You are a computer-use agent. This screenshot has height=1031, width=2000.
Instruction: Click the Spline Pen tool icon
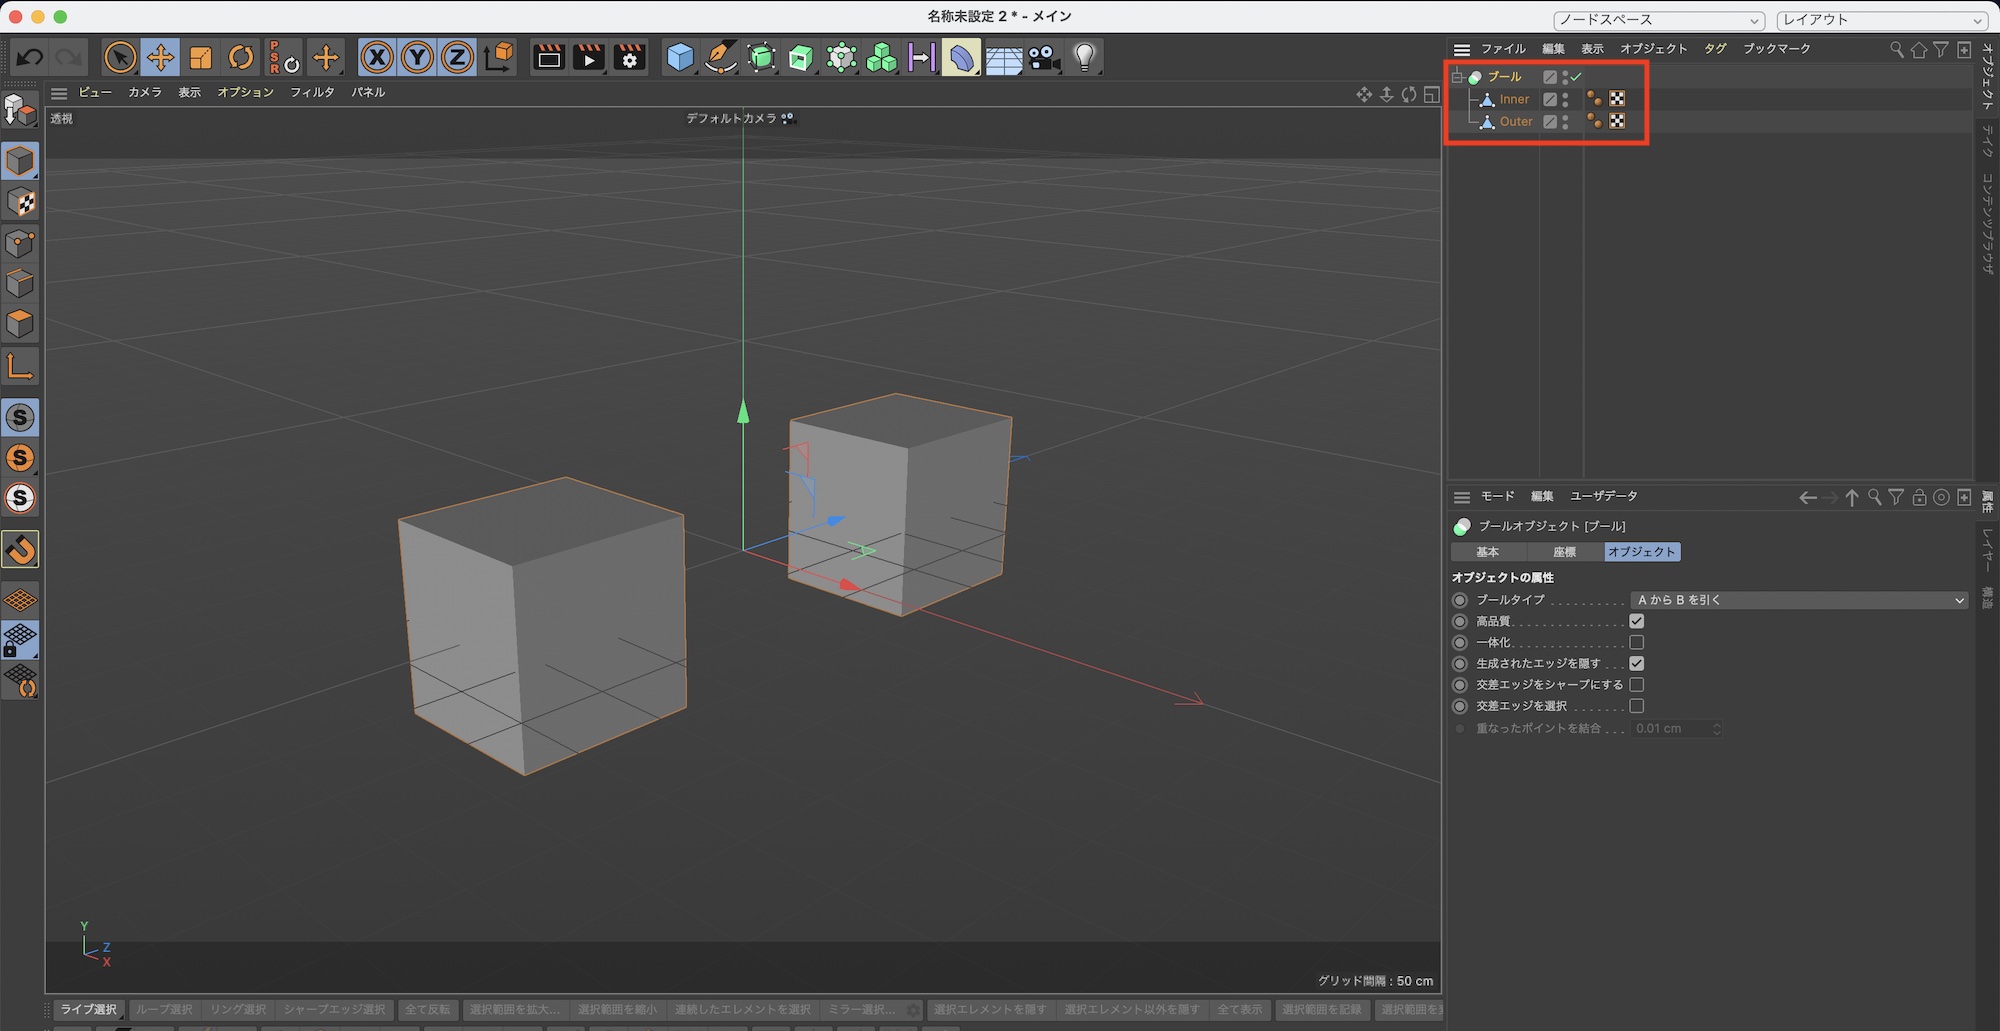(720, 58)
